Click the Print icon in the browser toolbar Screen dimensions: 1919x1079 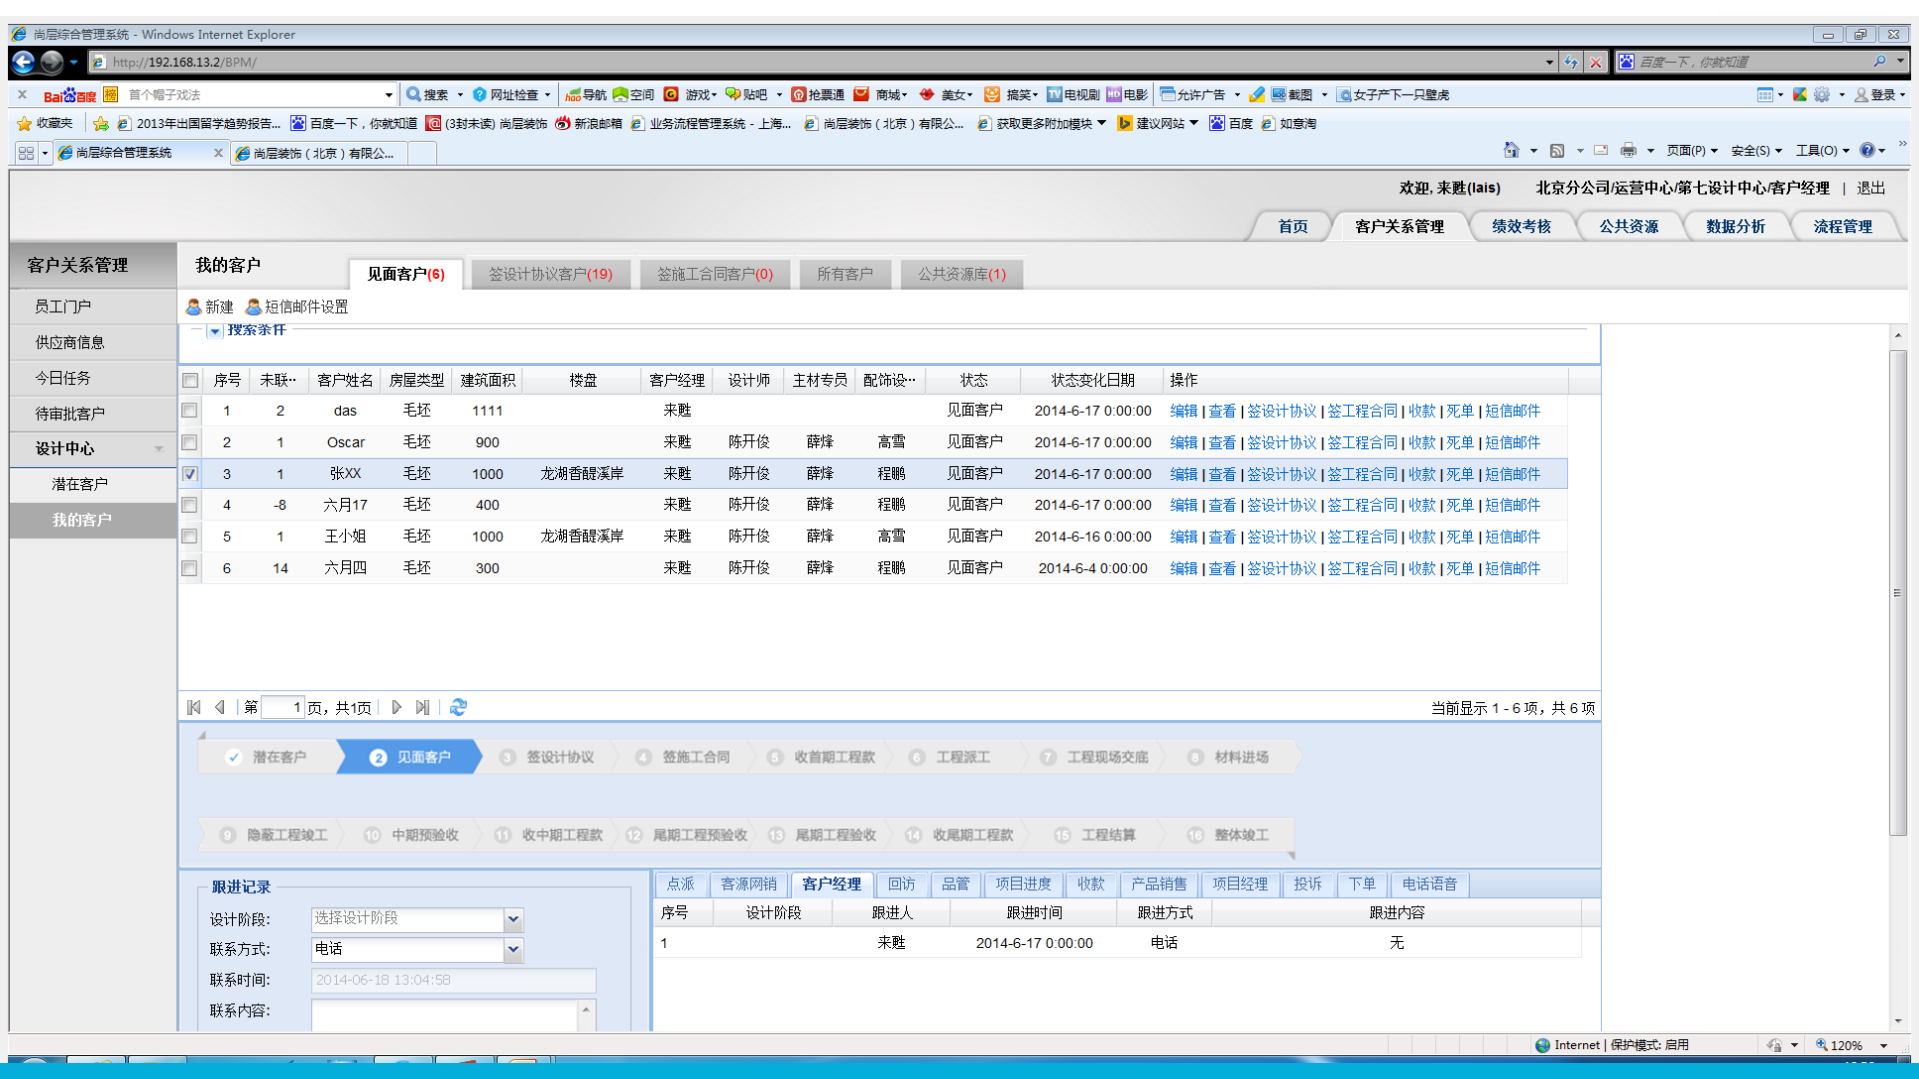pyautogui.click(x=1630, y=150)
